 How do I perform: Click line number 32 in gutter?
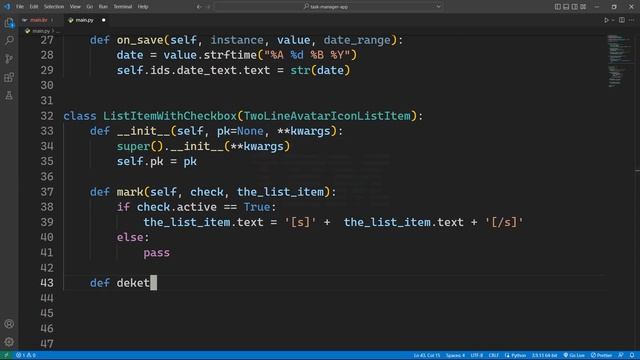[x=47, y=116]
